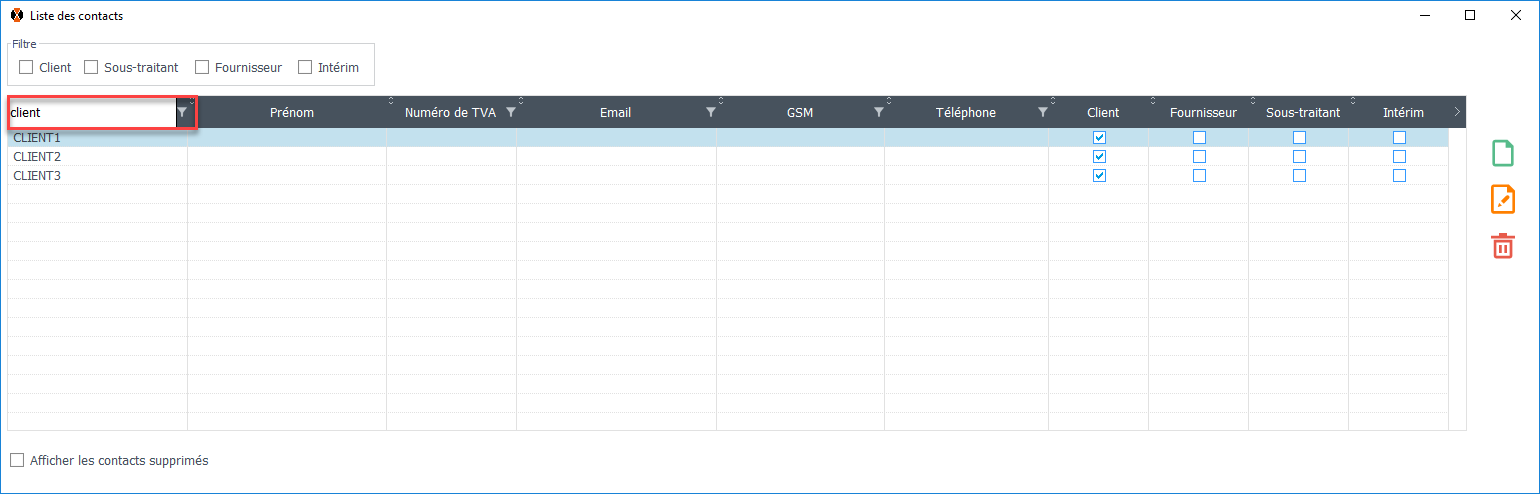Check the Intérim filter checkbox
Screen dimensions: 1540x494
pos(305,68)
